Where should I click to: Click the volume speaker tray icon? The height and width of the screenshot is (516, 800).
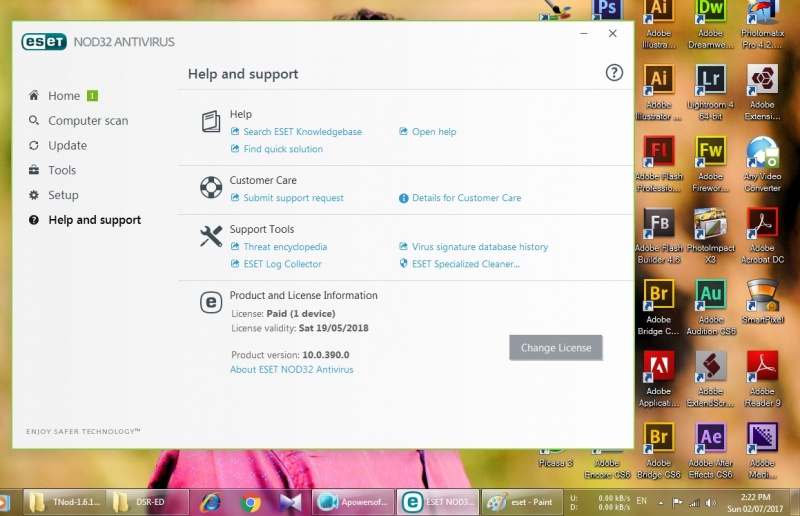[711, 503]
